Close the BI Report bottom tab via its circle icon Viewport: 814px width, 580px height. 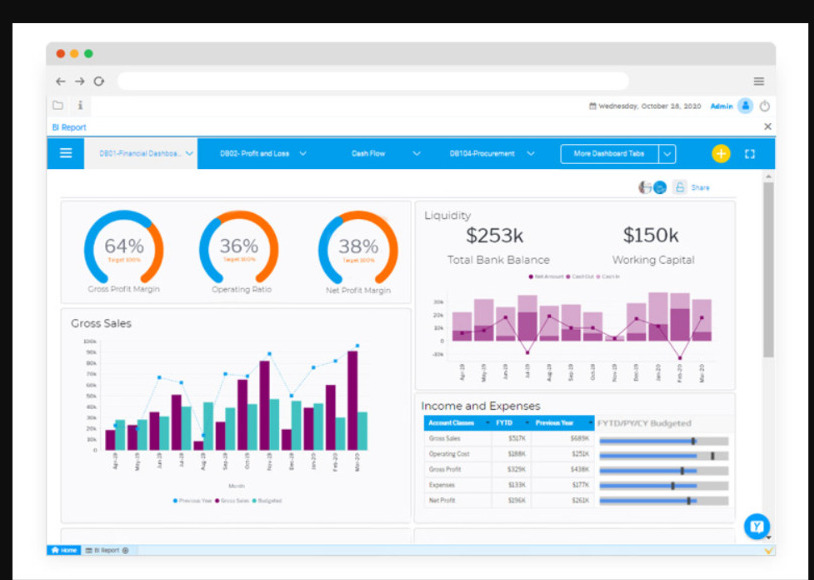pos(125,550)
